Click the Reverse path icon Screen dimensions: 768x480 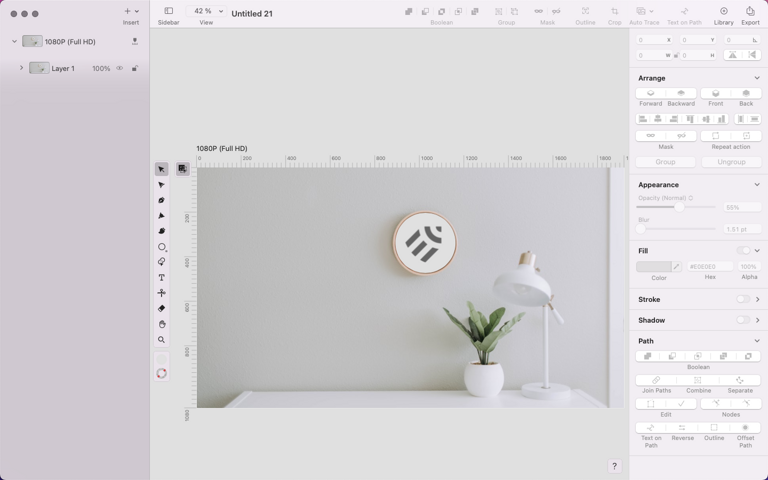(x=682, y=428)
